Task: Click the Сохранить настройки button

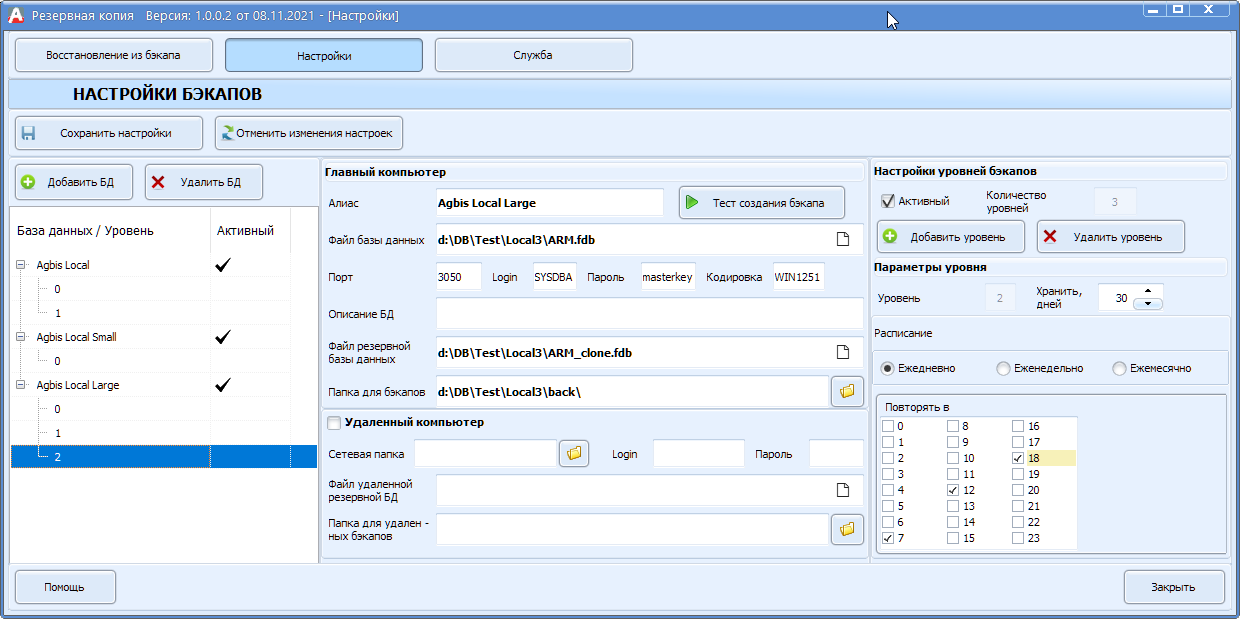Action: coord(109,133)
